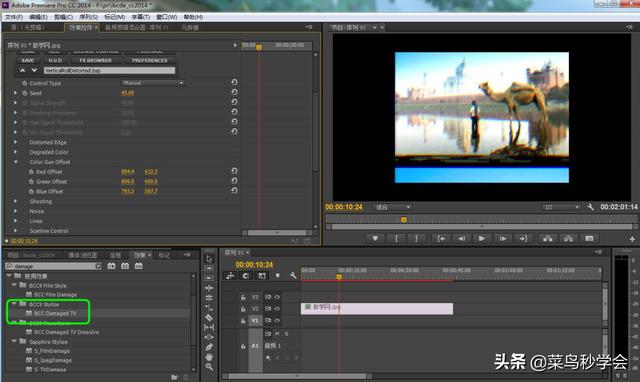Click the Extract button in Program Monitor

click(x=568, y=238)
